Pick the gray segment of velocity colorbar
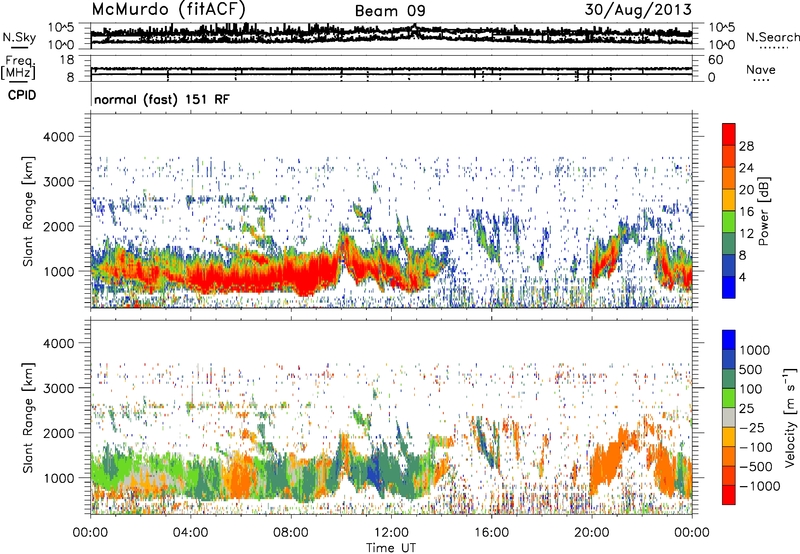 pos(729,418)
